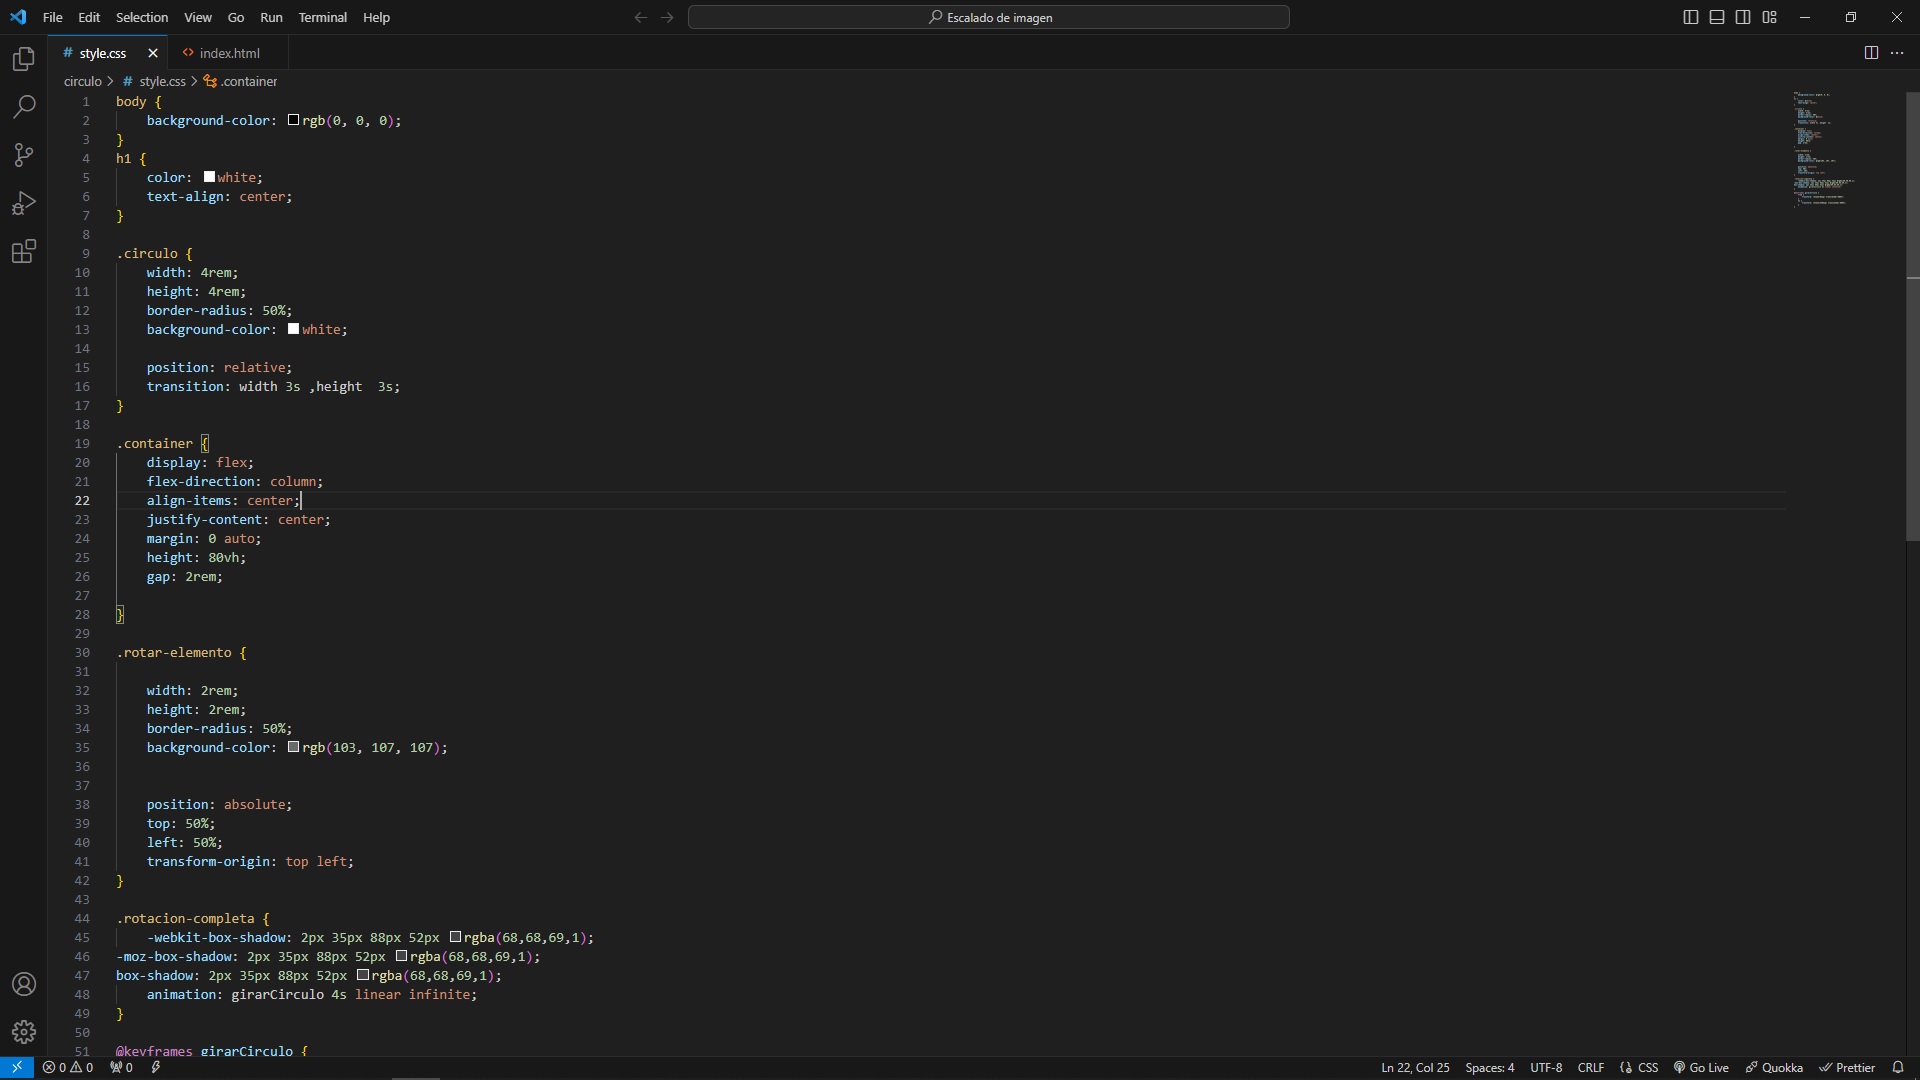1920x1080 pixels.
Task: Open the Edit menu
Action: coord(89,17)
